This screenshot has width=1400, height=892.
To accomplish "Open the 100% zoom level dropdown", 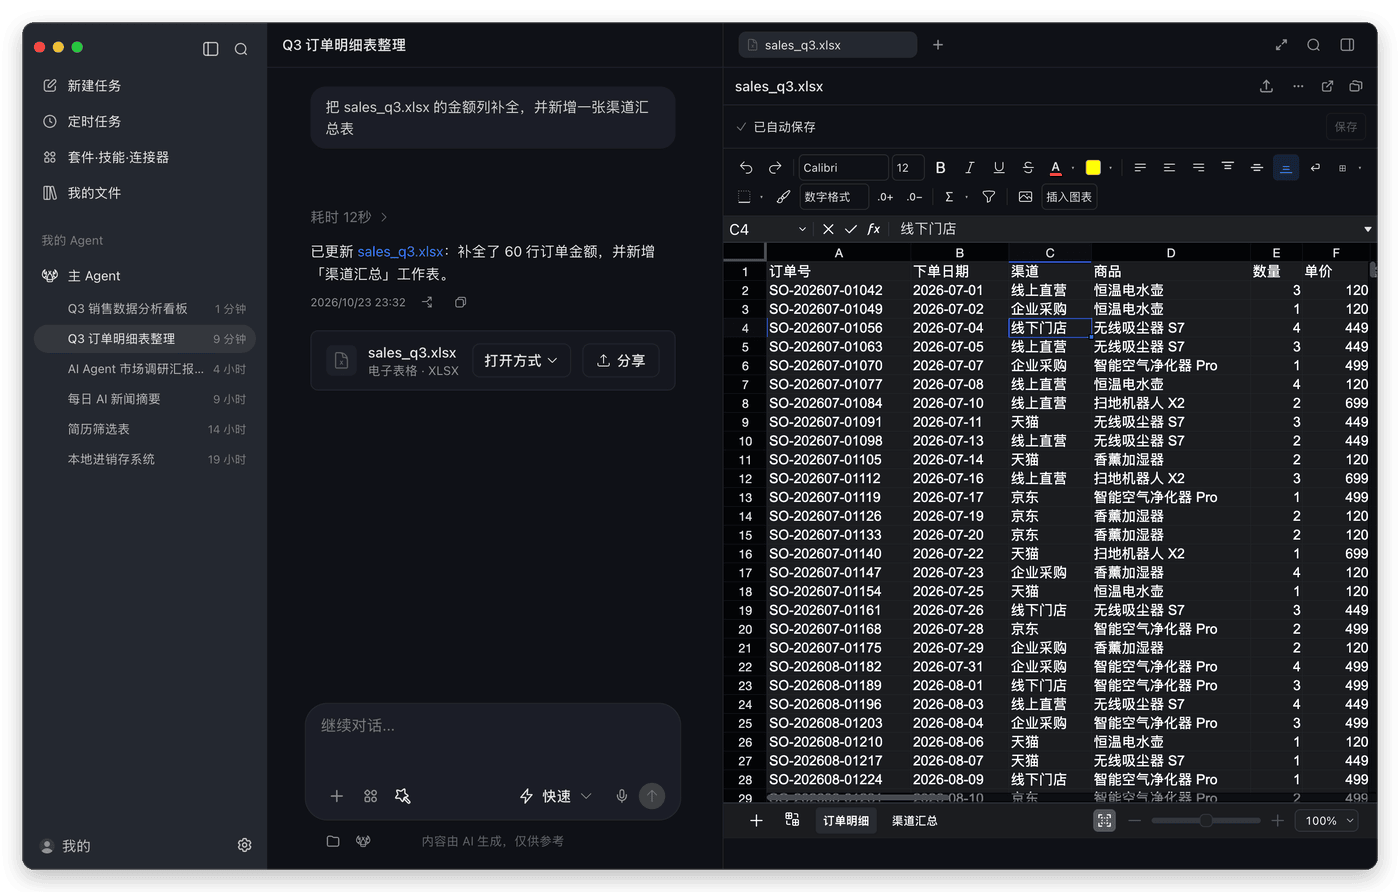I will tap(1329, 821).
